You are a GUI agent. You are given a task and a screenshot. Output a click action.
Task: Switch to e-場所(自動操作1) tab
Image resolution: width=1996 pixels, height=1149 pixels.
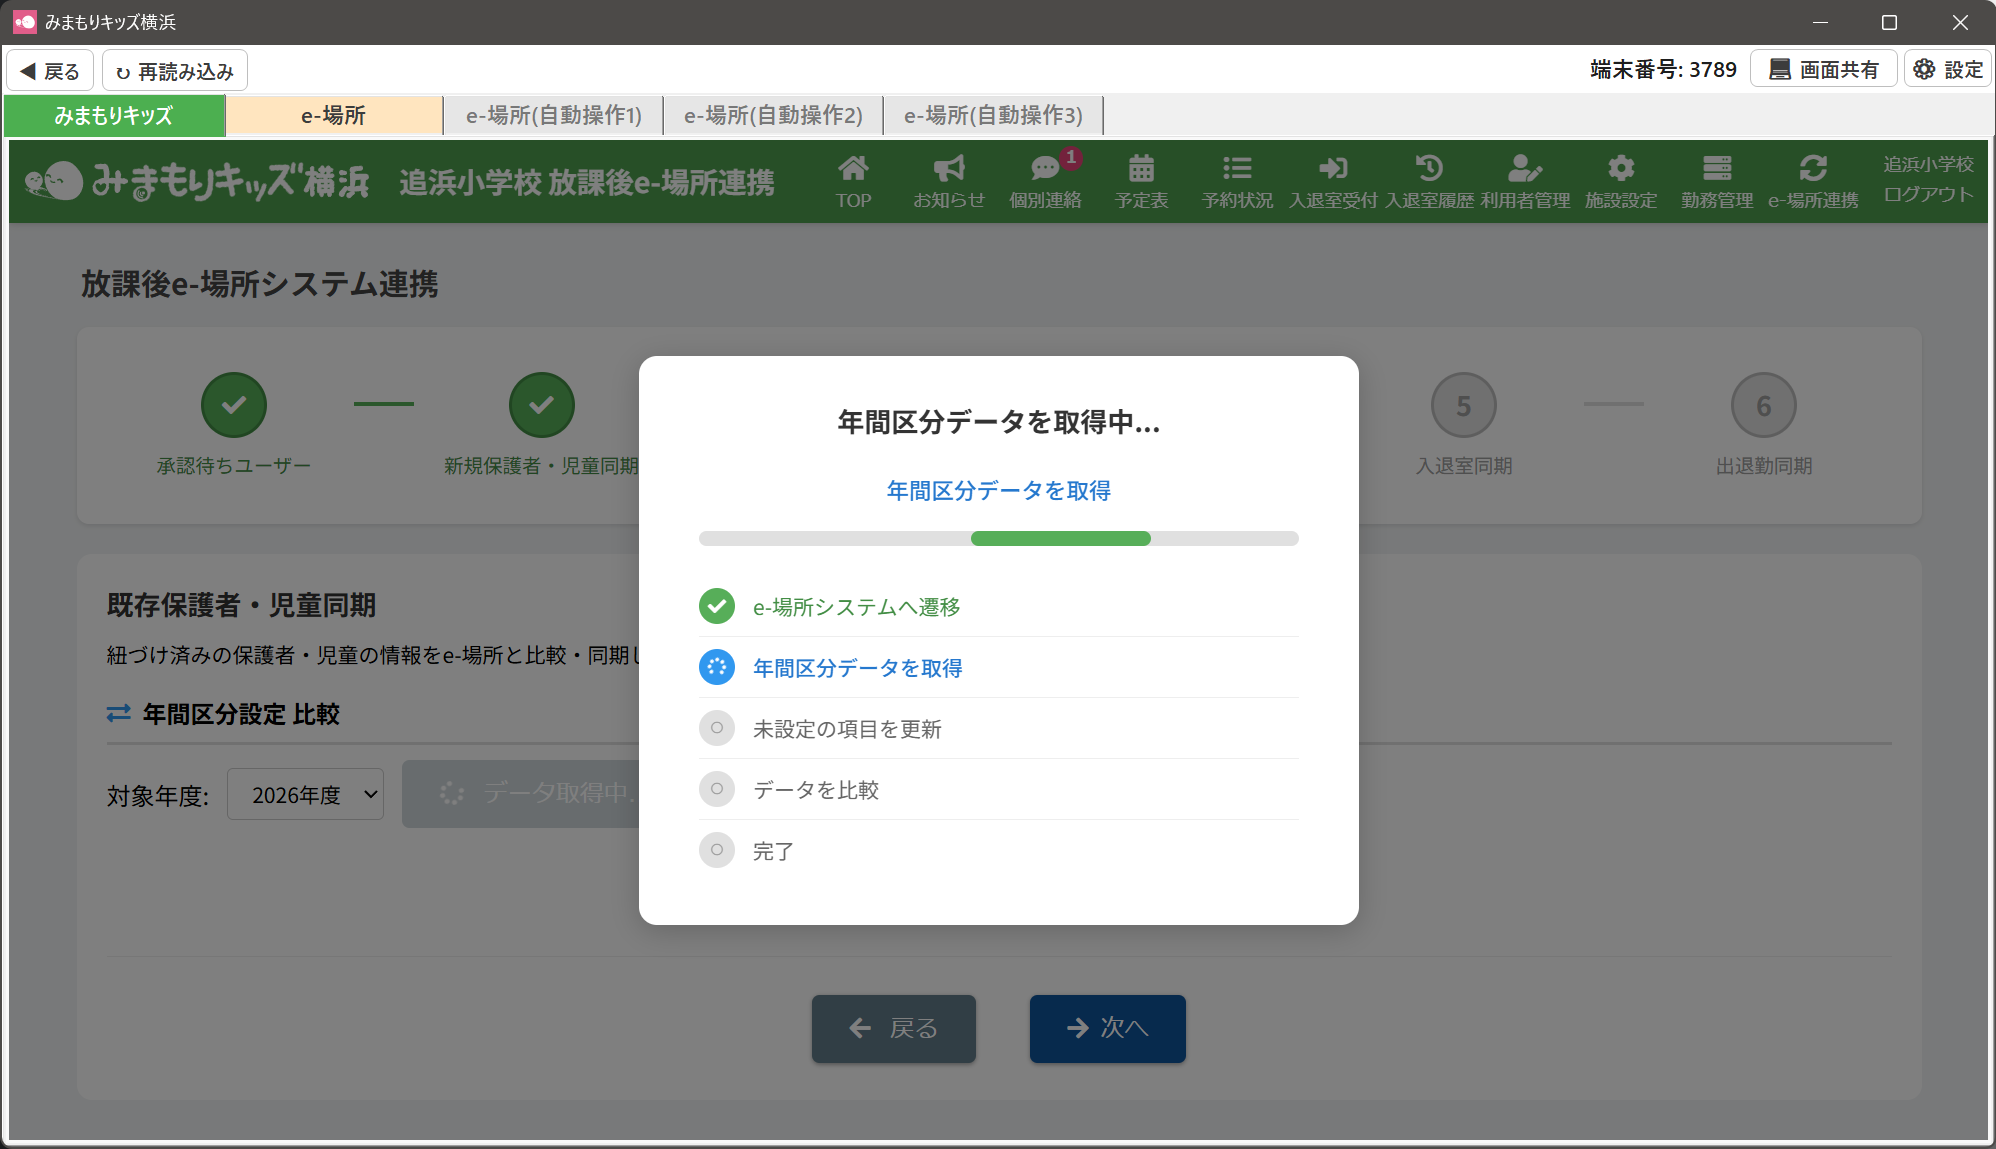coord(554,116)
